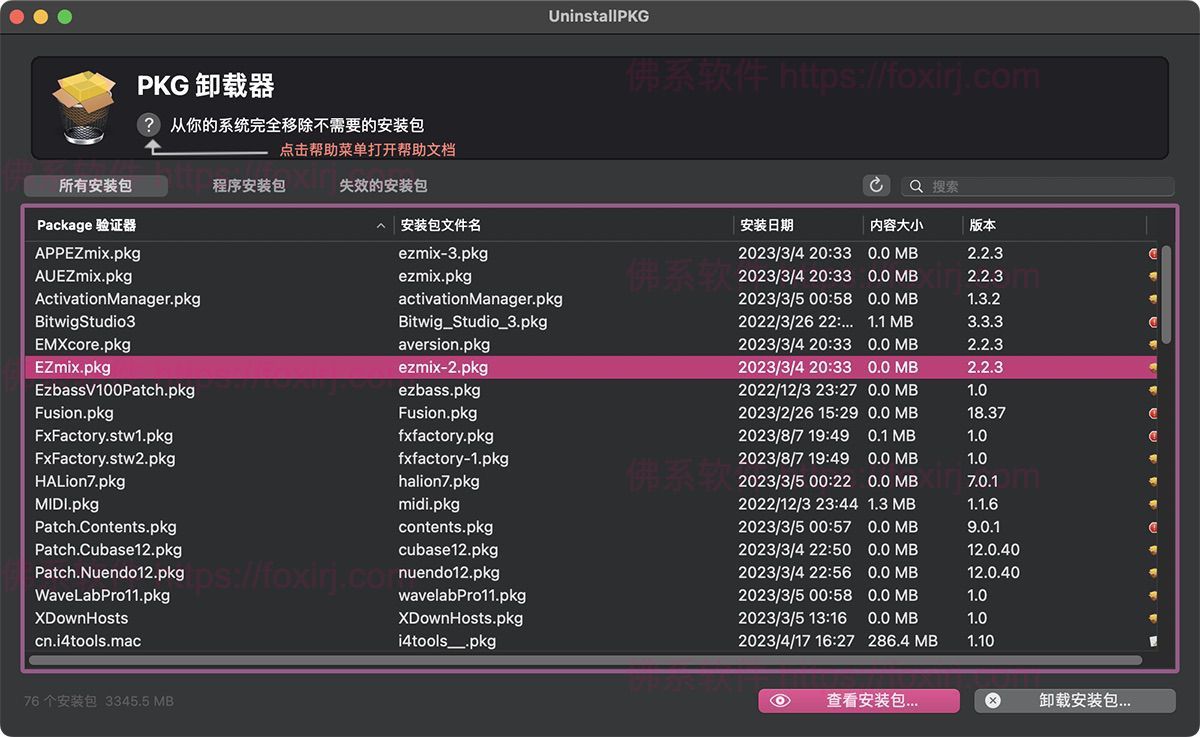Click the magnifier icon in search field
1200x737 pixels.
pyautogui.click(x=916, y=186)
